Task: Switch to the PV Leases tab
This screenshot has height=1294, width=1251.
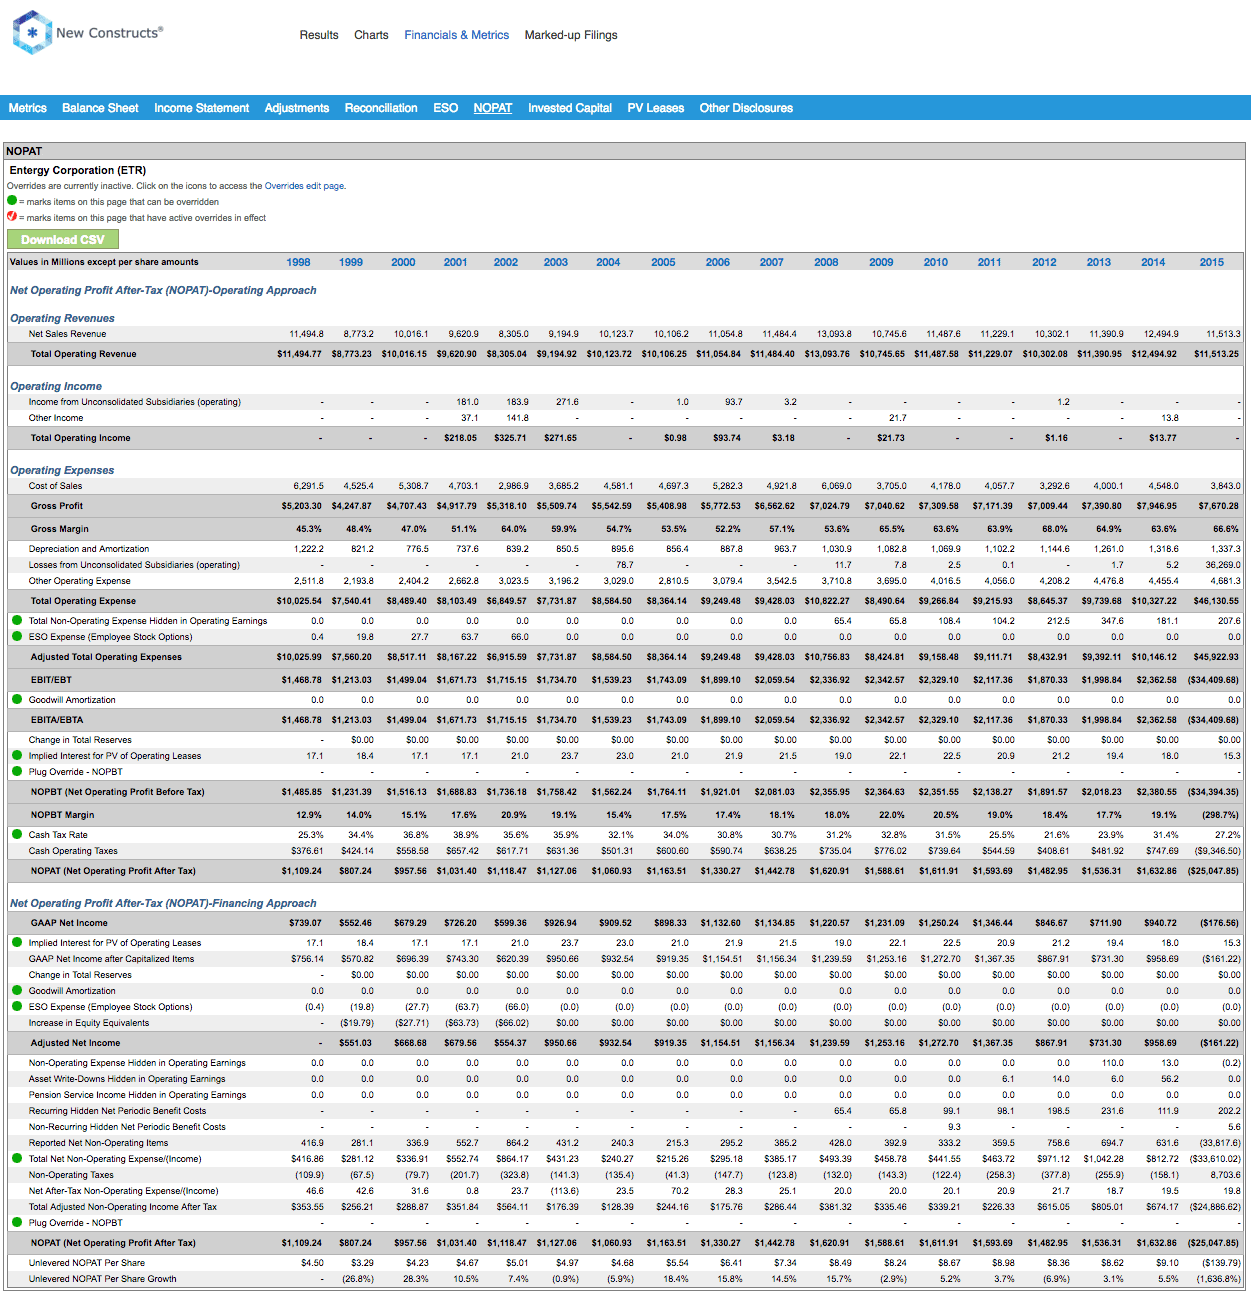Action: 656,108
